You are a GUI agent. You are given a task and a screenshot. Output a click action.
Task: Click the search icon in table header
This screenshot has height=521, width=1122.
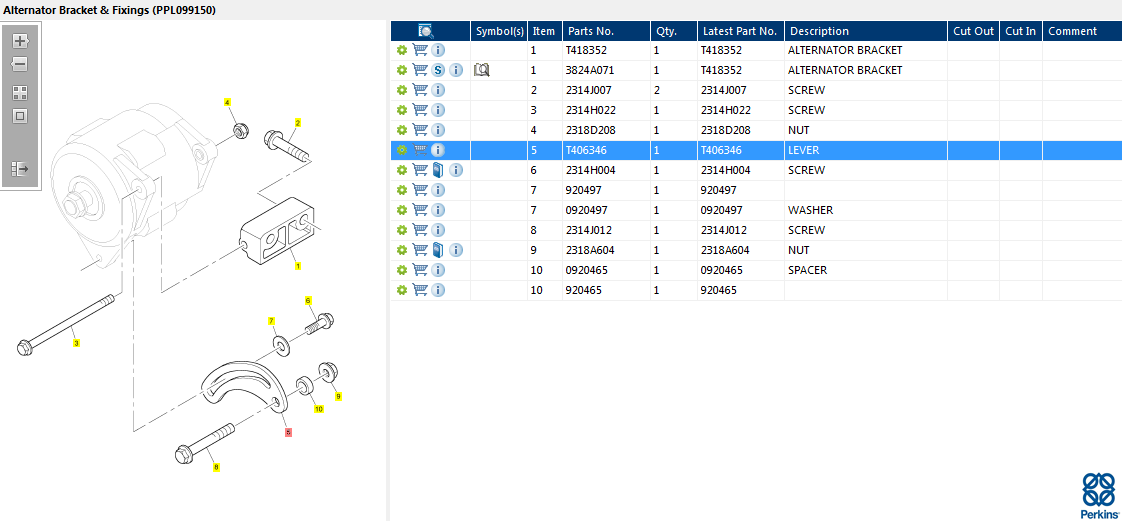pos(426,31)
